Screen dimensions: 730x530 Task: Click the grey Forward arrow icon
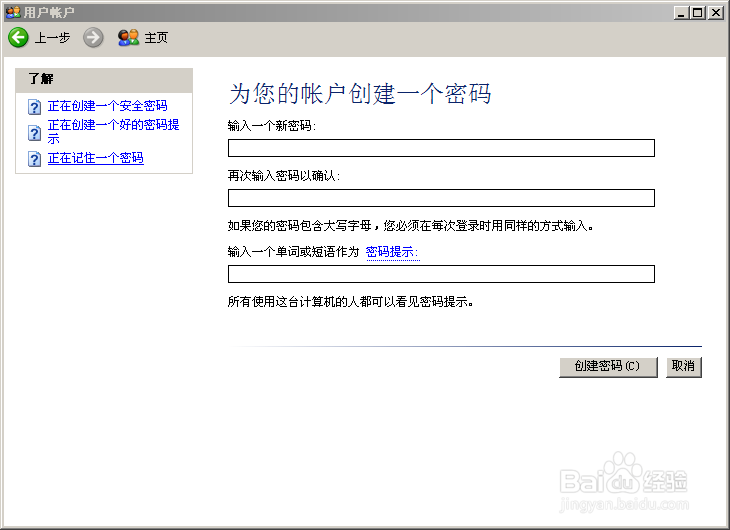pos(93,37)
